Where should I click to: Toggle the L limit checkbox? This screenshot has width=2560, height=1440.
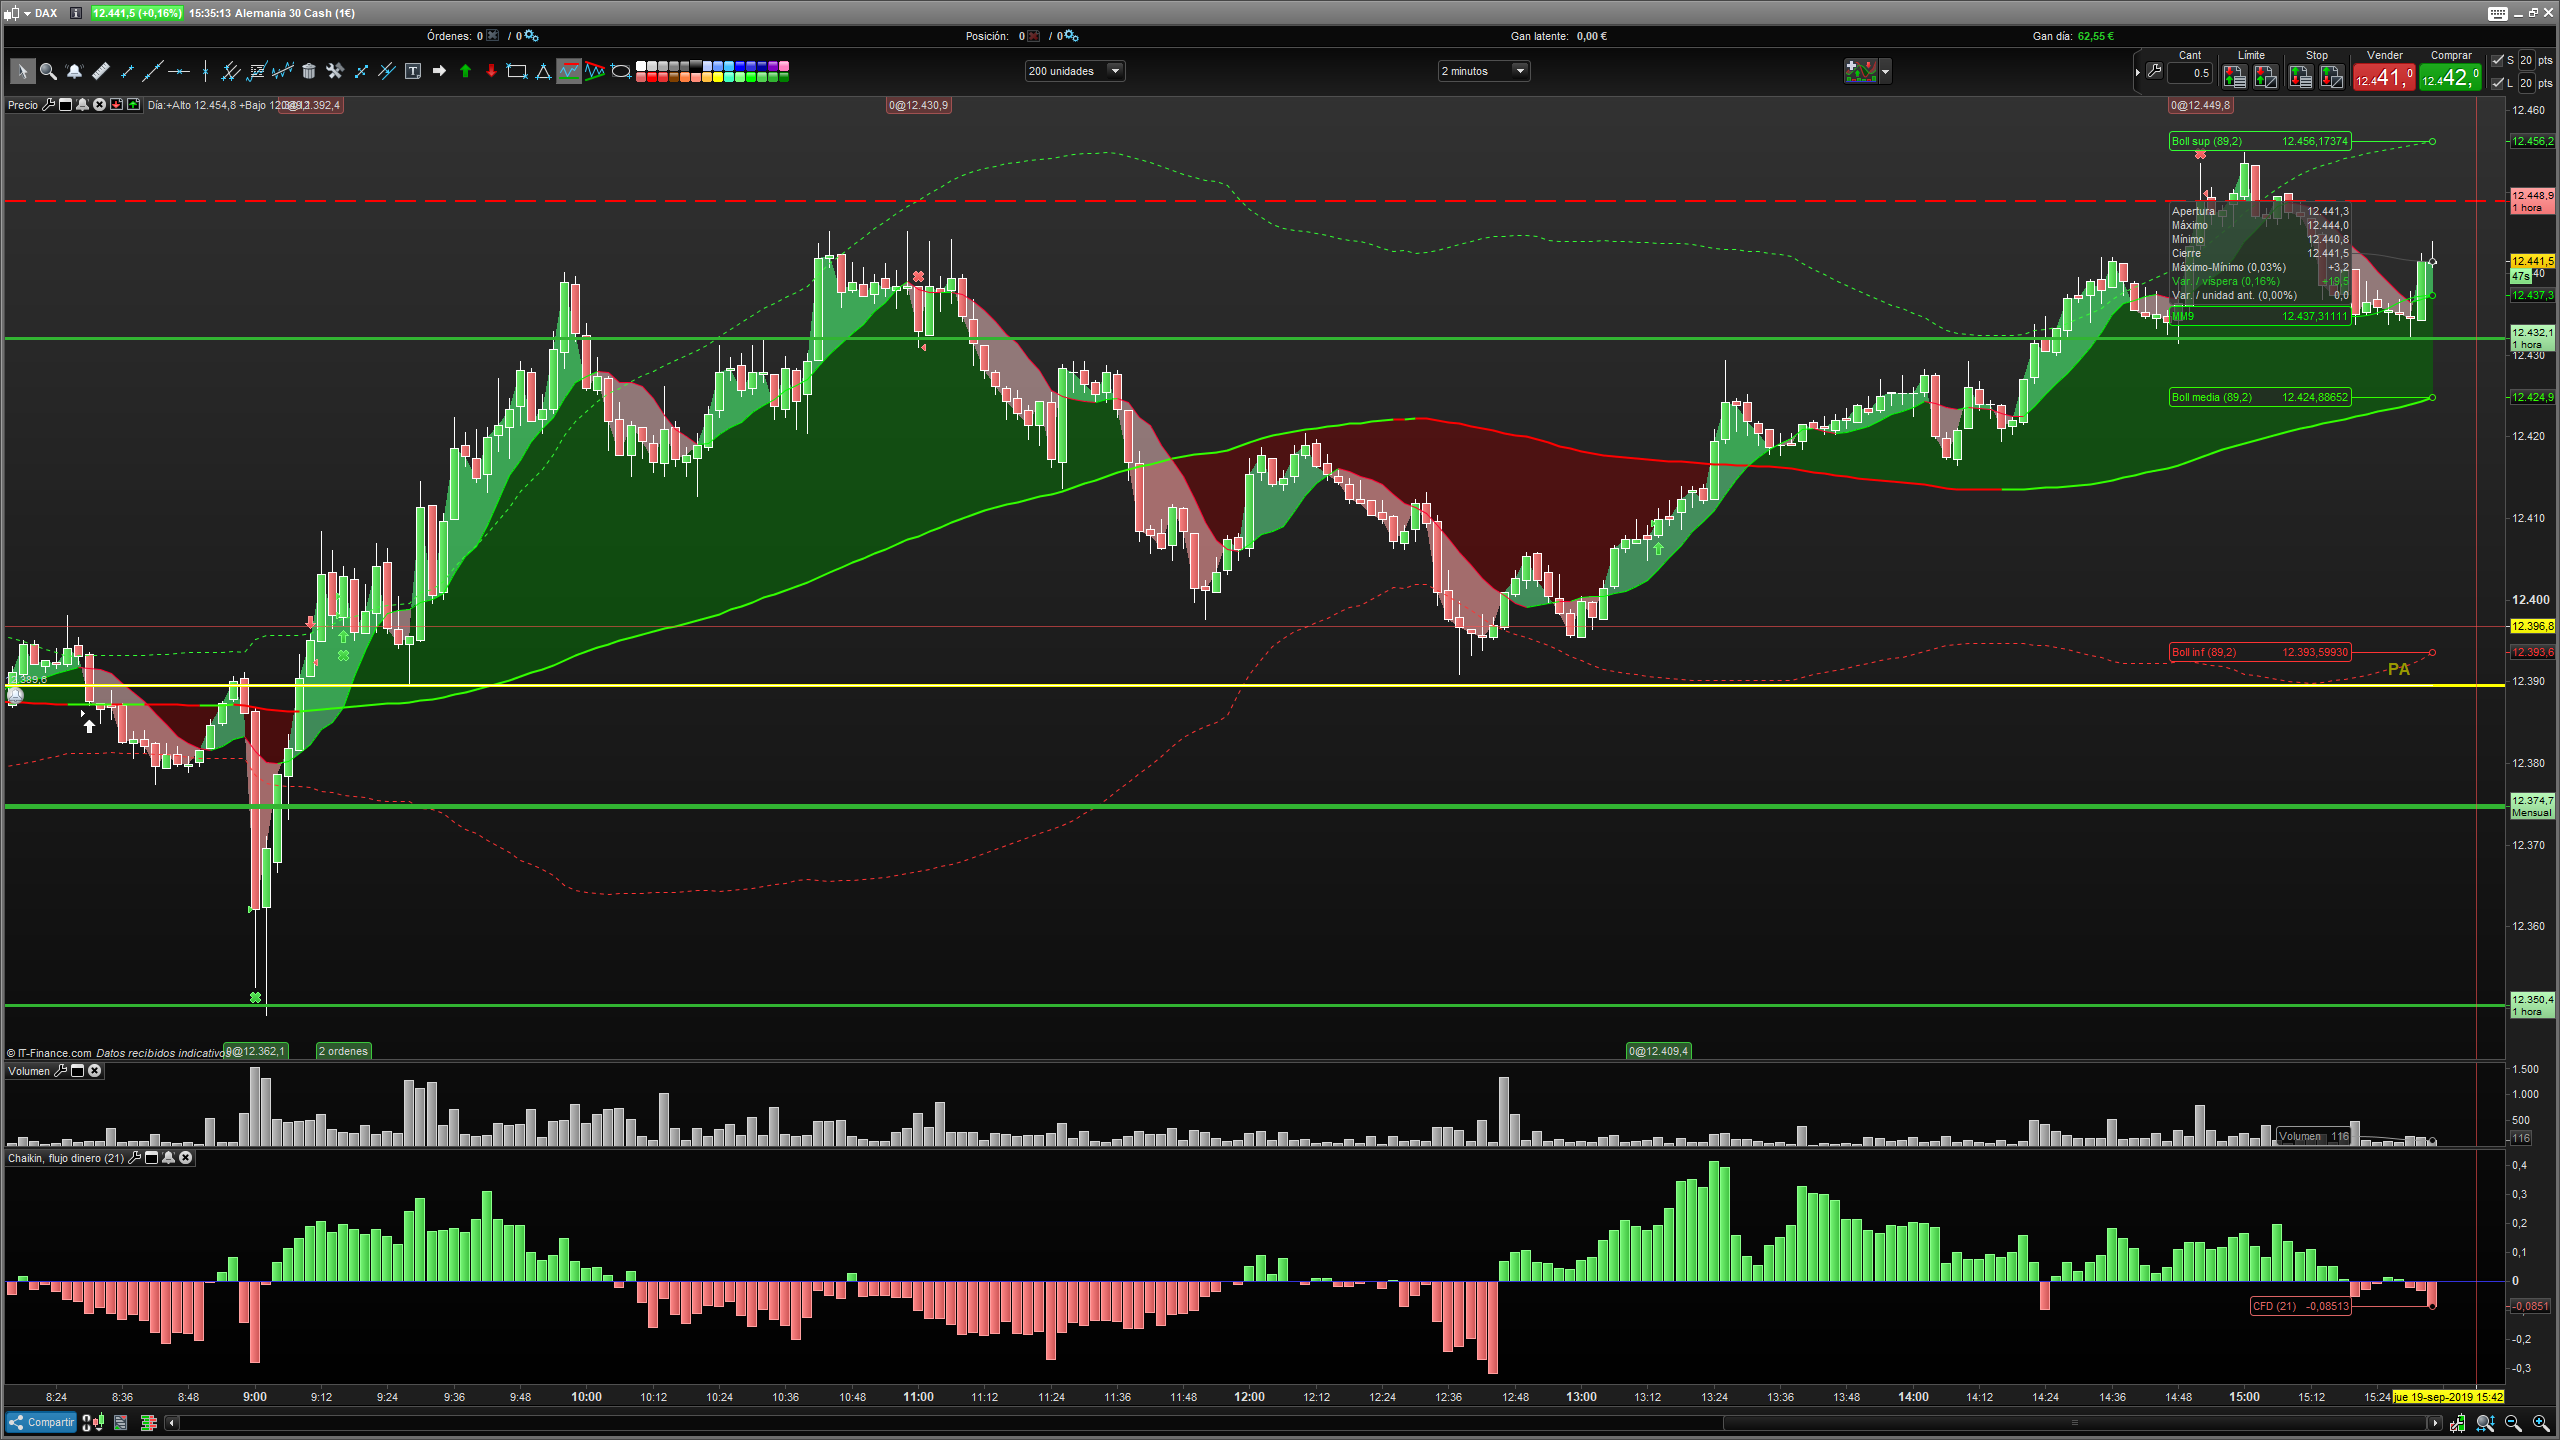[x=2497, y=83]
